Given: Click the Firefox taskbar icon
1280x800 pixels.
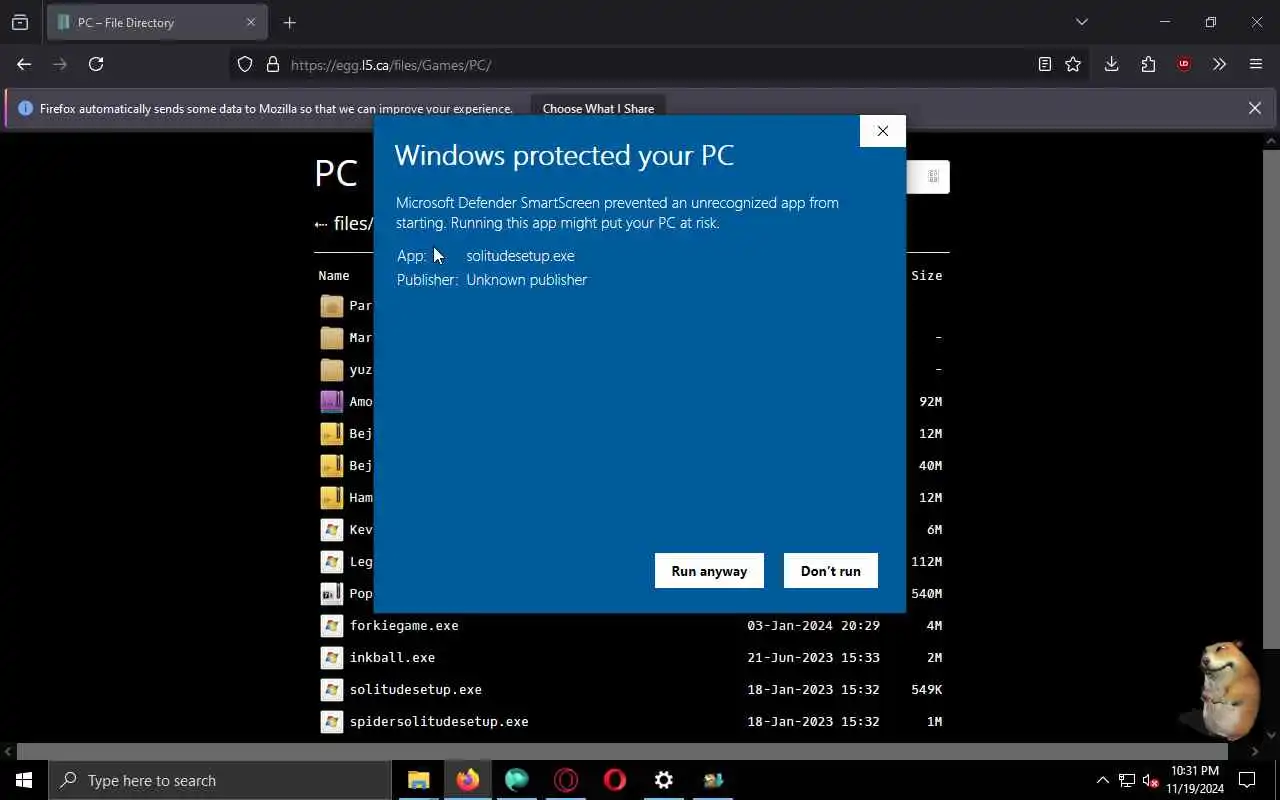Looking at the screenshot, I should 468,780.
